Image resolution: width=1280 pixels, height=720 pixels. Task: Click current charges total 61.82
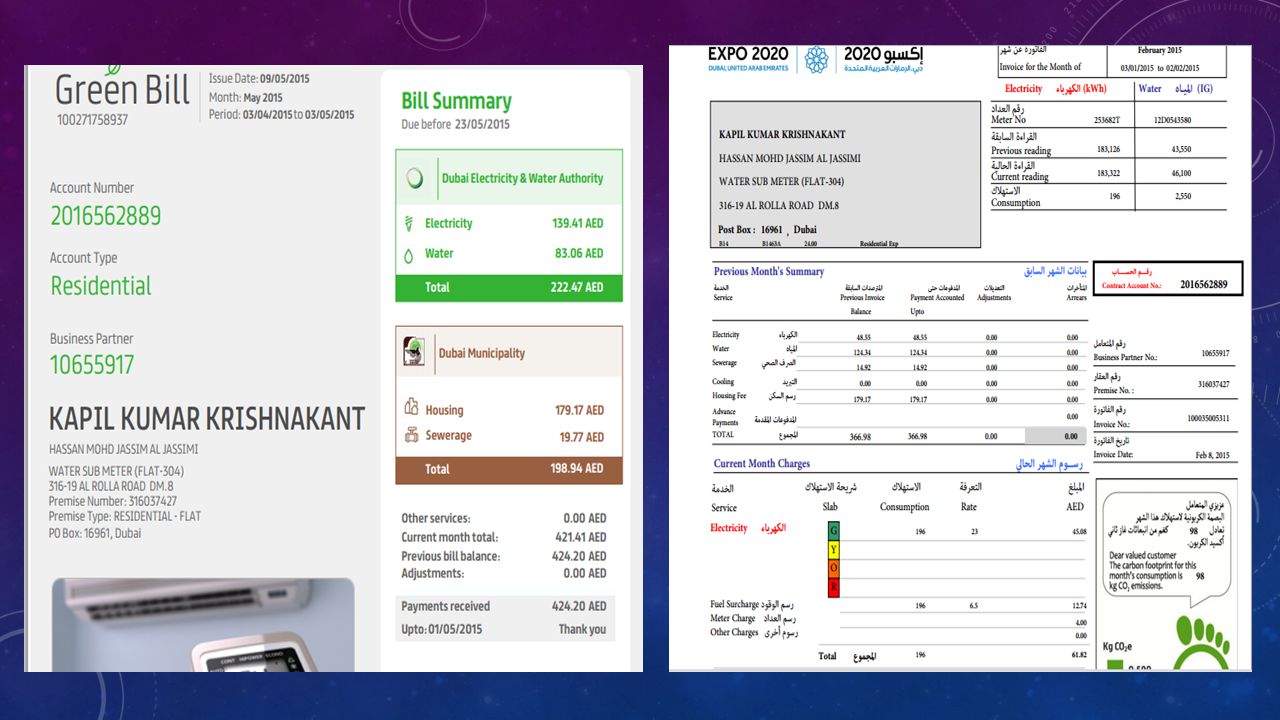pos(1078,656)
